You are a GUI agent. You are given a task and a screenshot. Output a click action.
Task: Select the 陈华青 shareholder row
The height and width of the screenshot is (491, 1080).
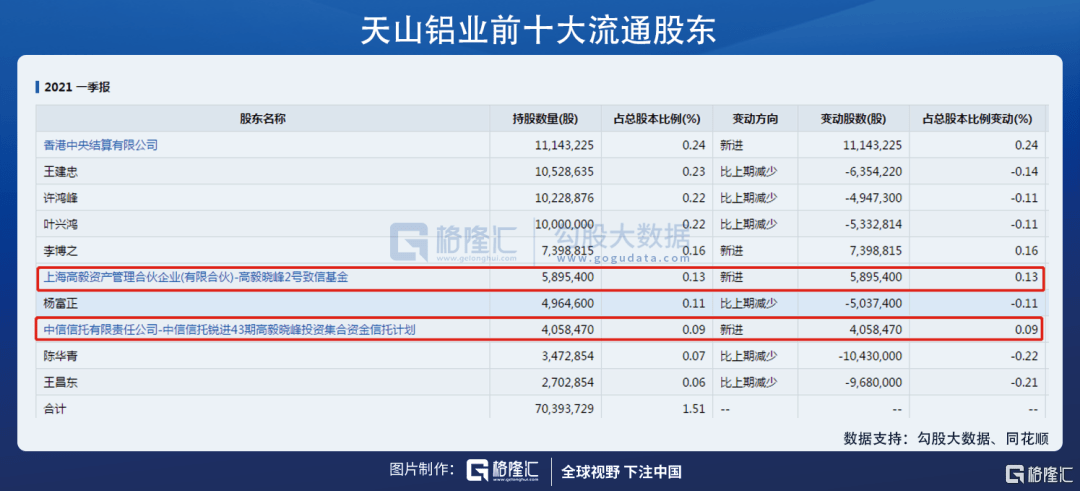[x=541, y=356]
